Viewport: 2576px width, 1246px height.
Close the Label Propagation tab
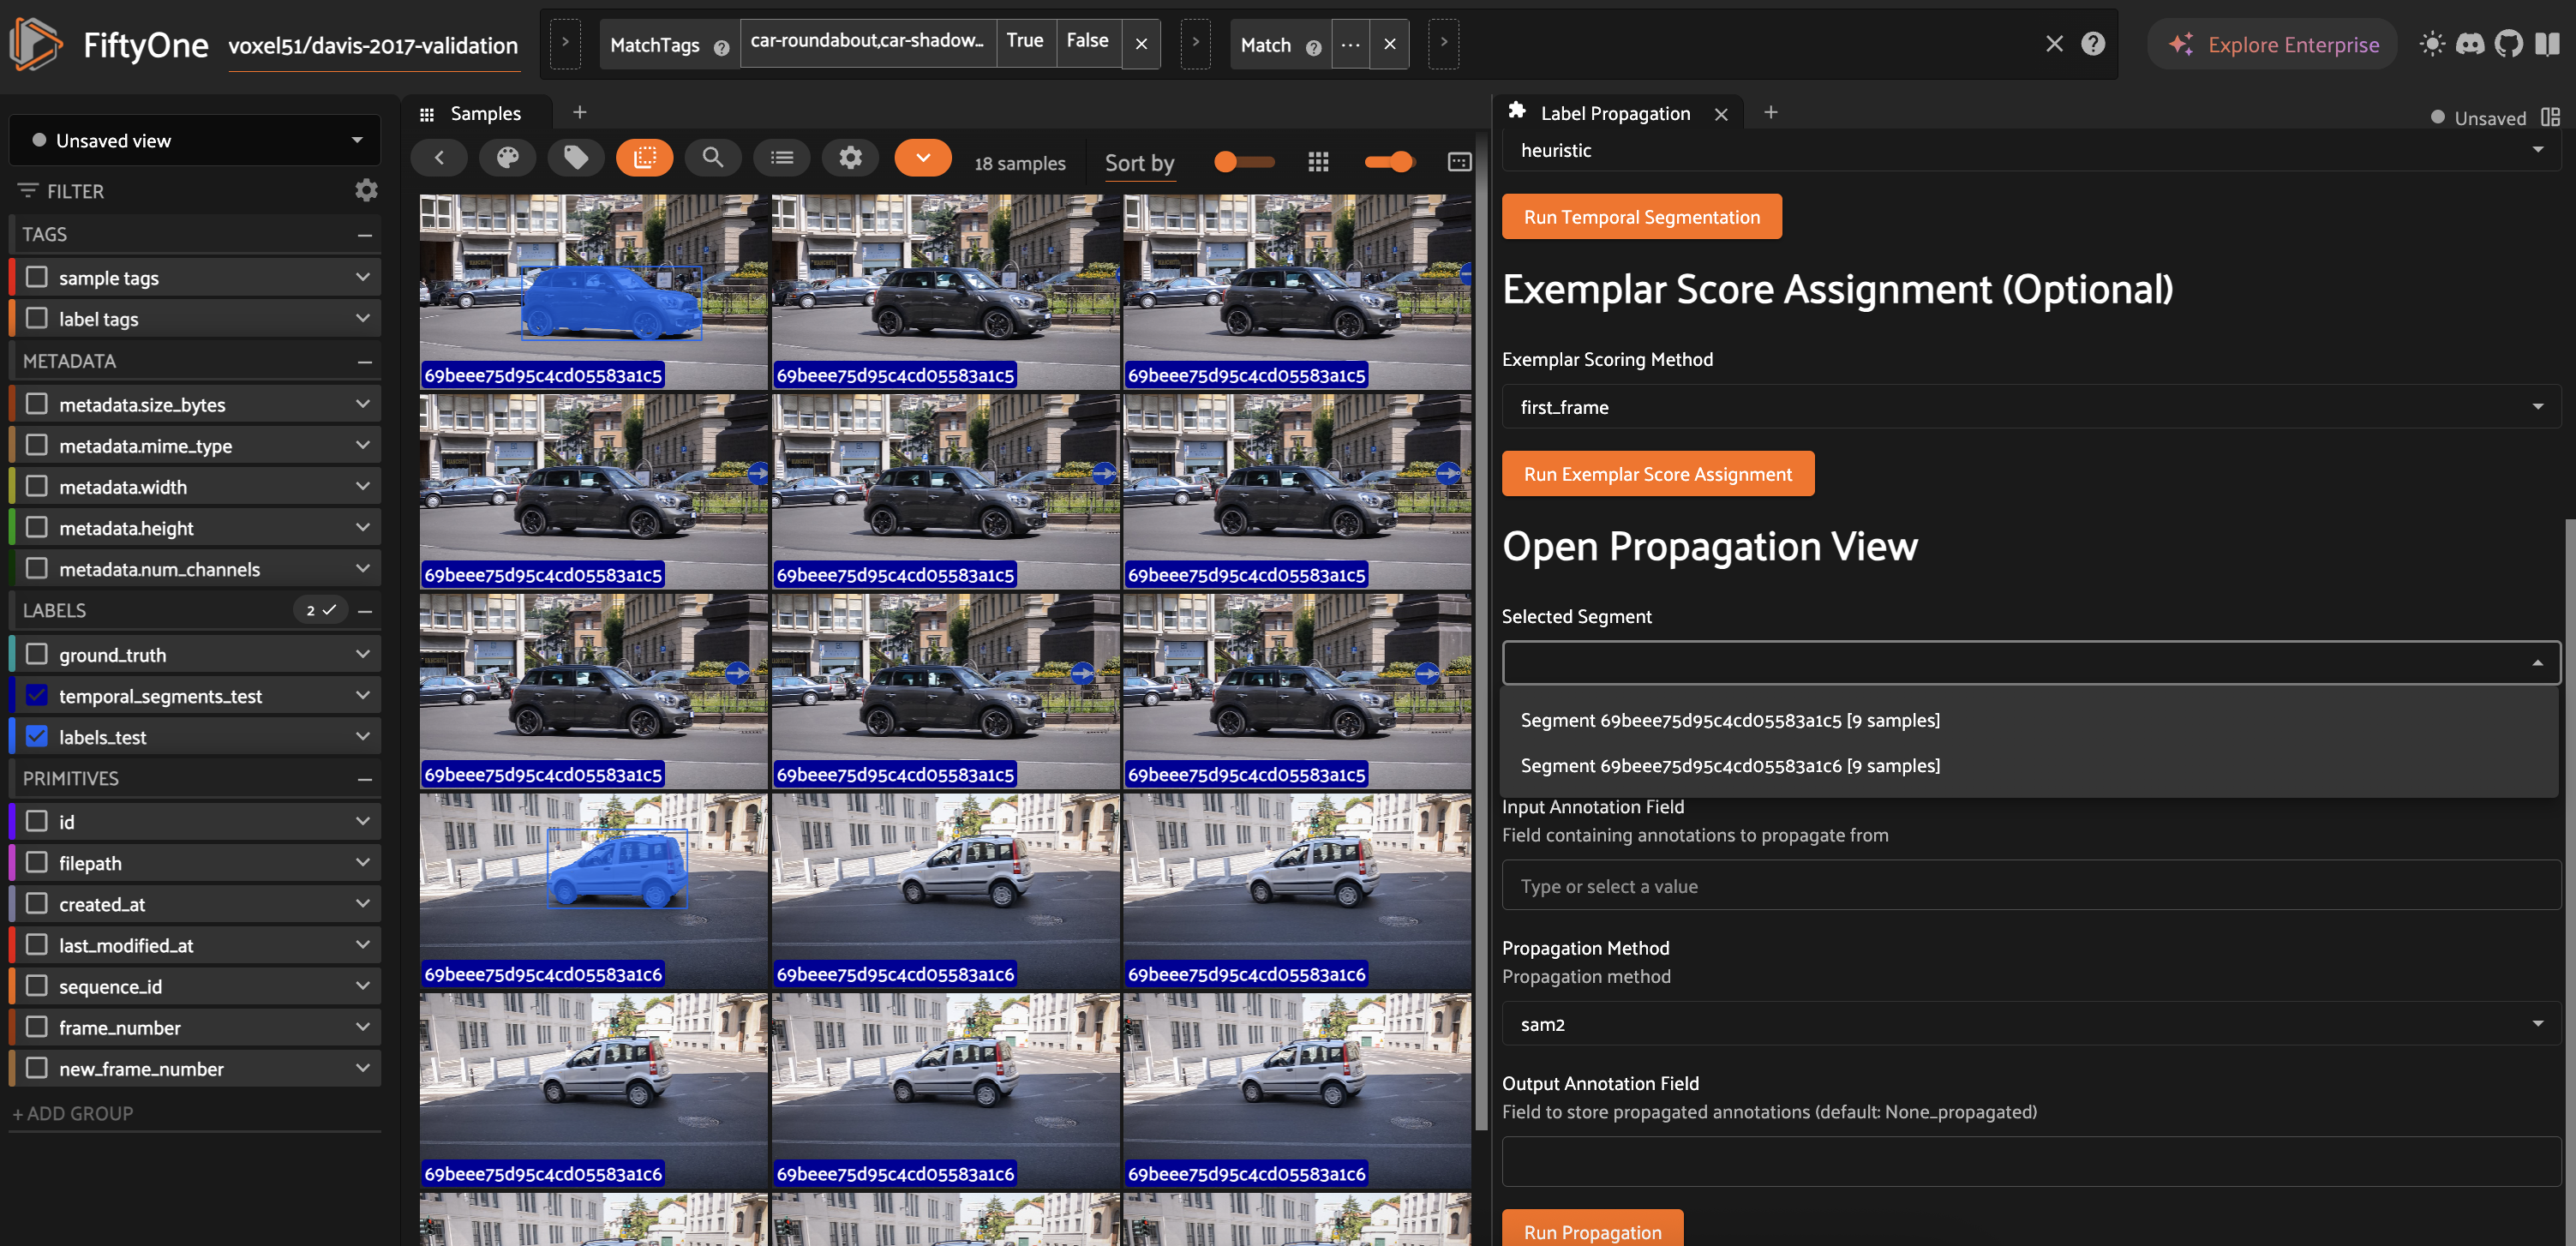1721,114
